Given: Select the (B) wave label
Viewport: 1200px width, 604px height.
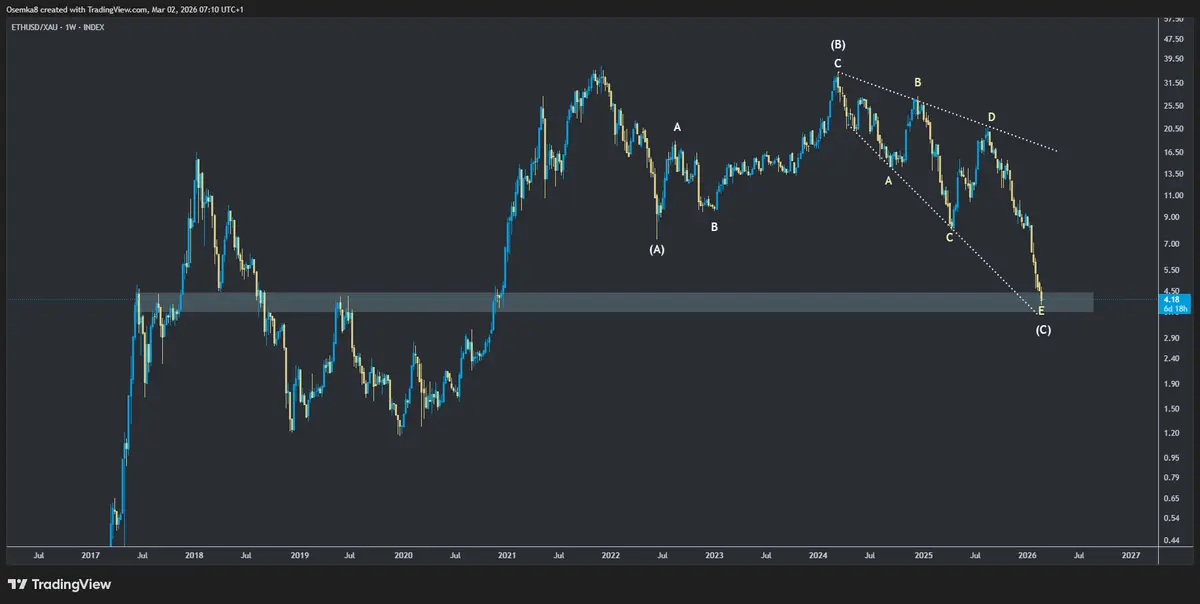Looking at the screenshot, I should (838, 45).
